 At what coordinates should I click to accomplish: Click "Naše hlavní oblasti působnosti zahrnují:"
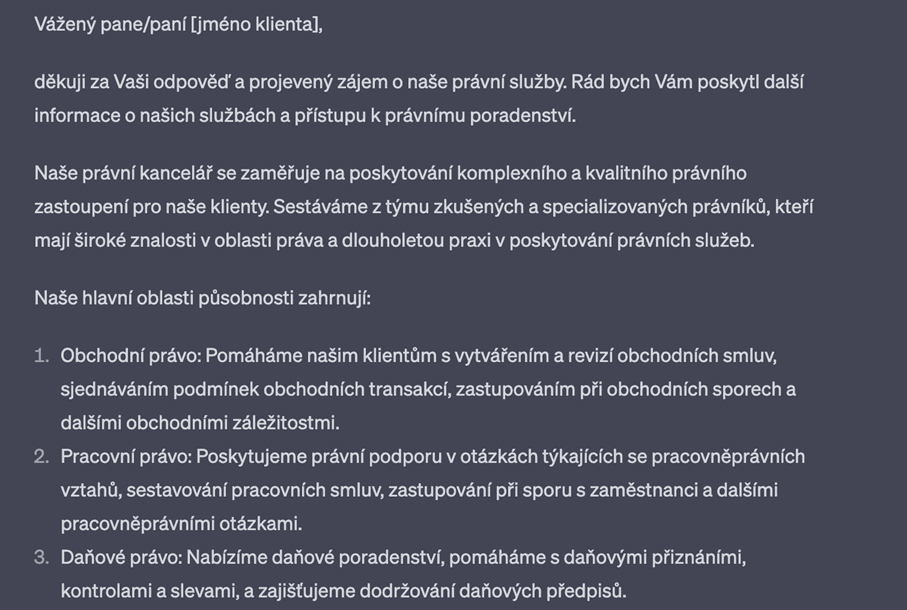pyautogui.click(x=202, y=298)
